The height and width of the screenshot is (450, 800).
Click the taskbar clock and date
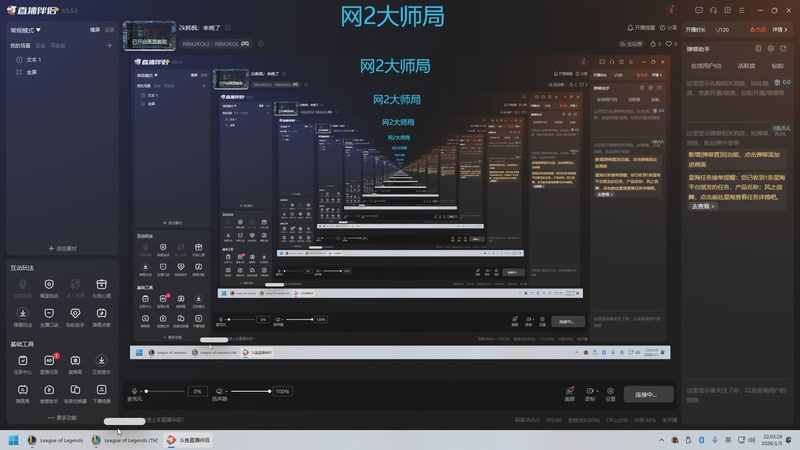click(771, 440)
